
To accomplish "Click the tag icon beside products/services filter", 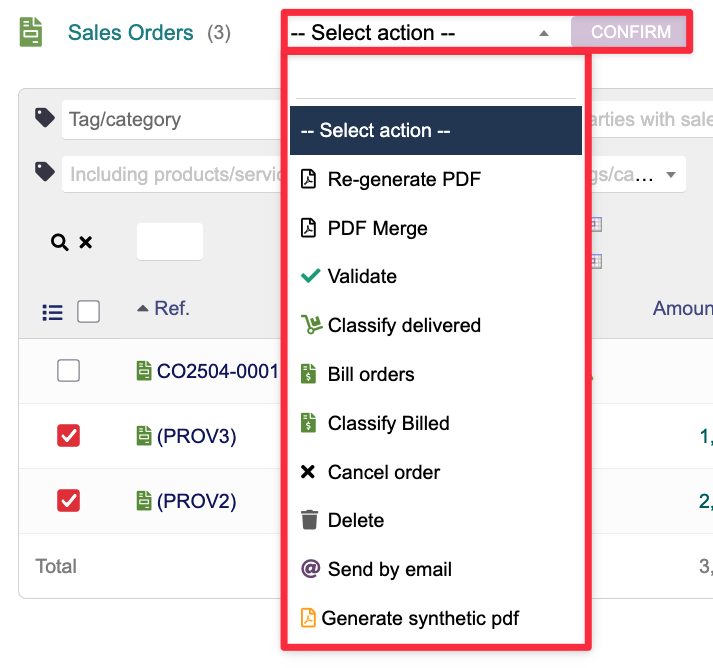I will 44,173.
